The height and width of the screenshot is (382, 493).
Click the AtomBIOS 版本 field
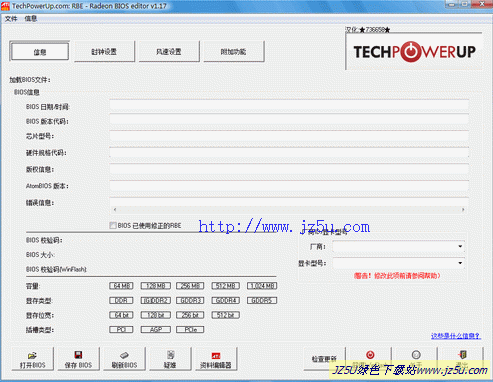pyautogui.click(x=289, y=186)
